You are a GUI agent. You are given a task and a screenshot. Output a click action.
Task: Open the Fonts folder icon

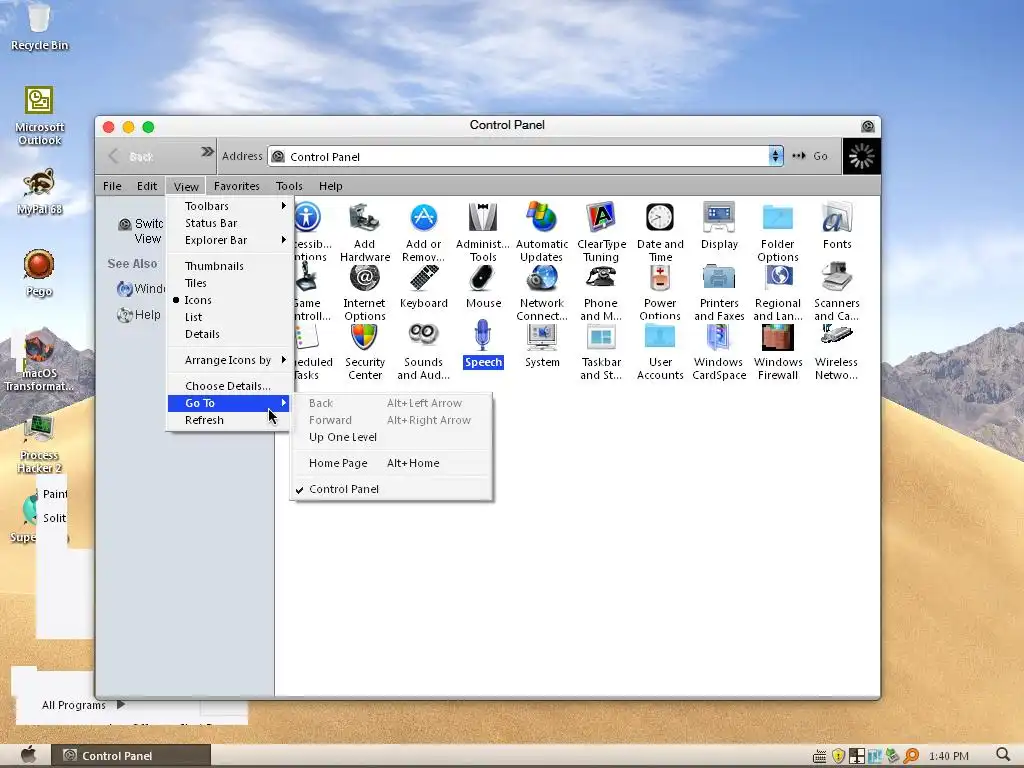[x=837, y=225]
